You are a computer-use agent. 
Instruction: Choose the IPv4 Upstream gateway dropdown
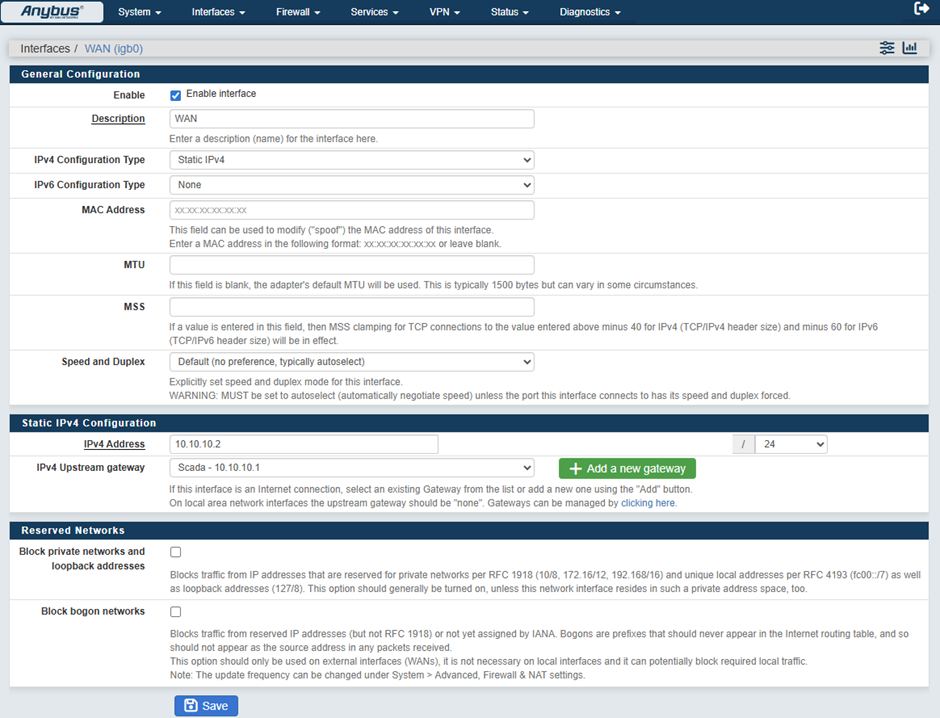[352, 468]
